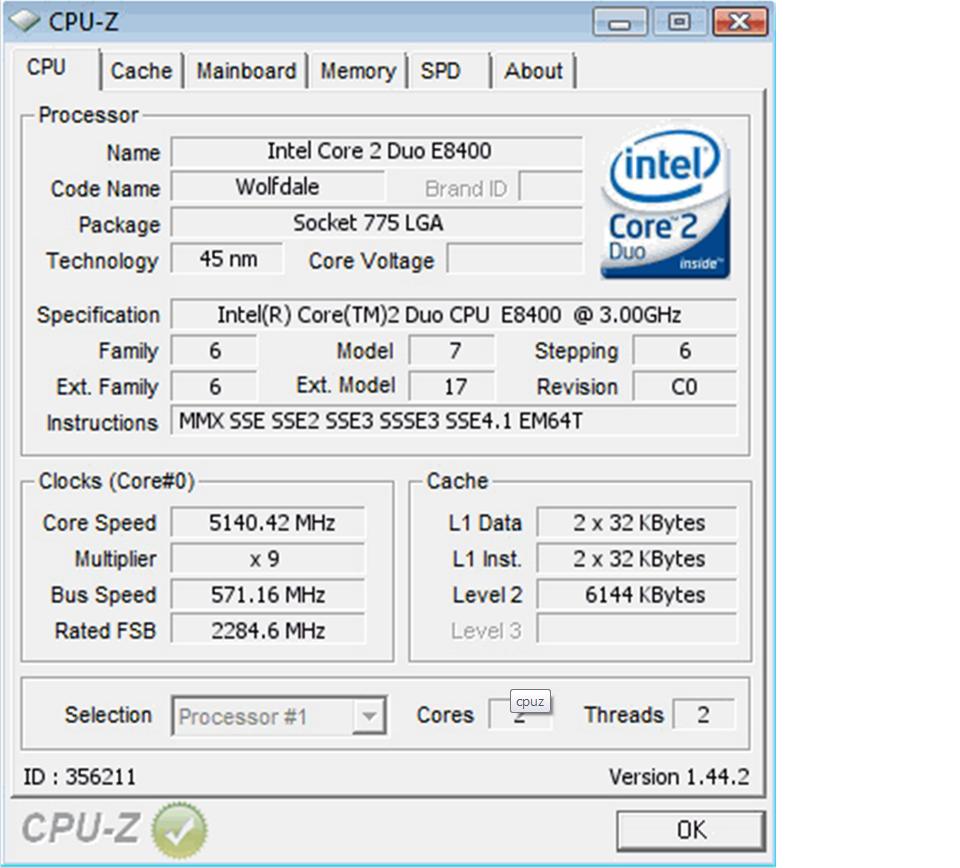This screenshot has height=868, width=960.
Task: Click the Specification string with 3.00GHz
Action: click(x=454, y=315)
